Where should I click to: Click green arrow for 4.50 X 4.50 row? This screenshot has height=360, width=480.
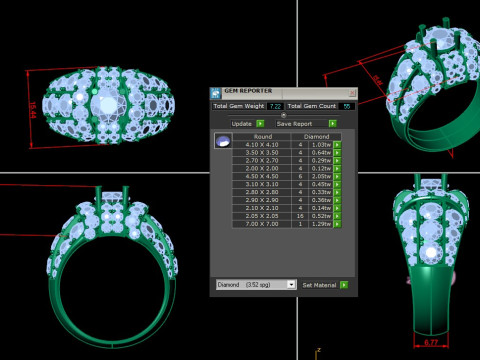coord(337,176)
